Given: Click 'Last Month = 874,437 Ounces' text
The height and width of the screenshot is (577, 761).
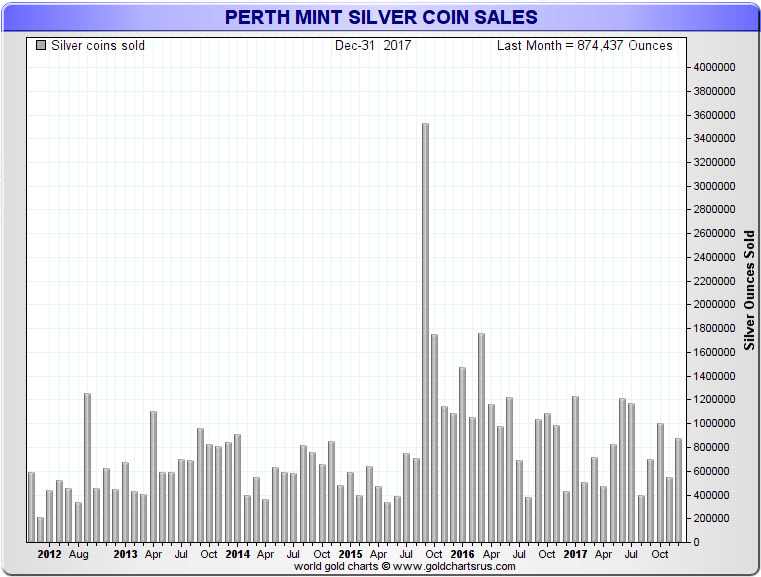Looking at the screenshot, I should [584, 46].
